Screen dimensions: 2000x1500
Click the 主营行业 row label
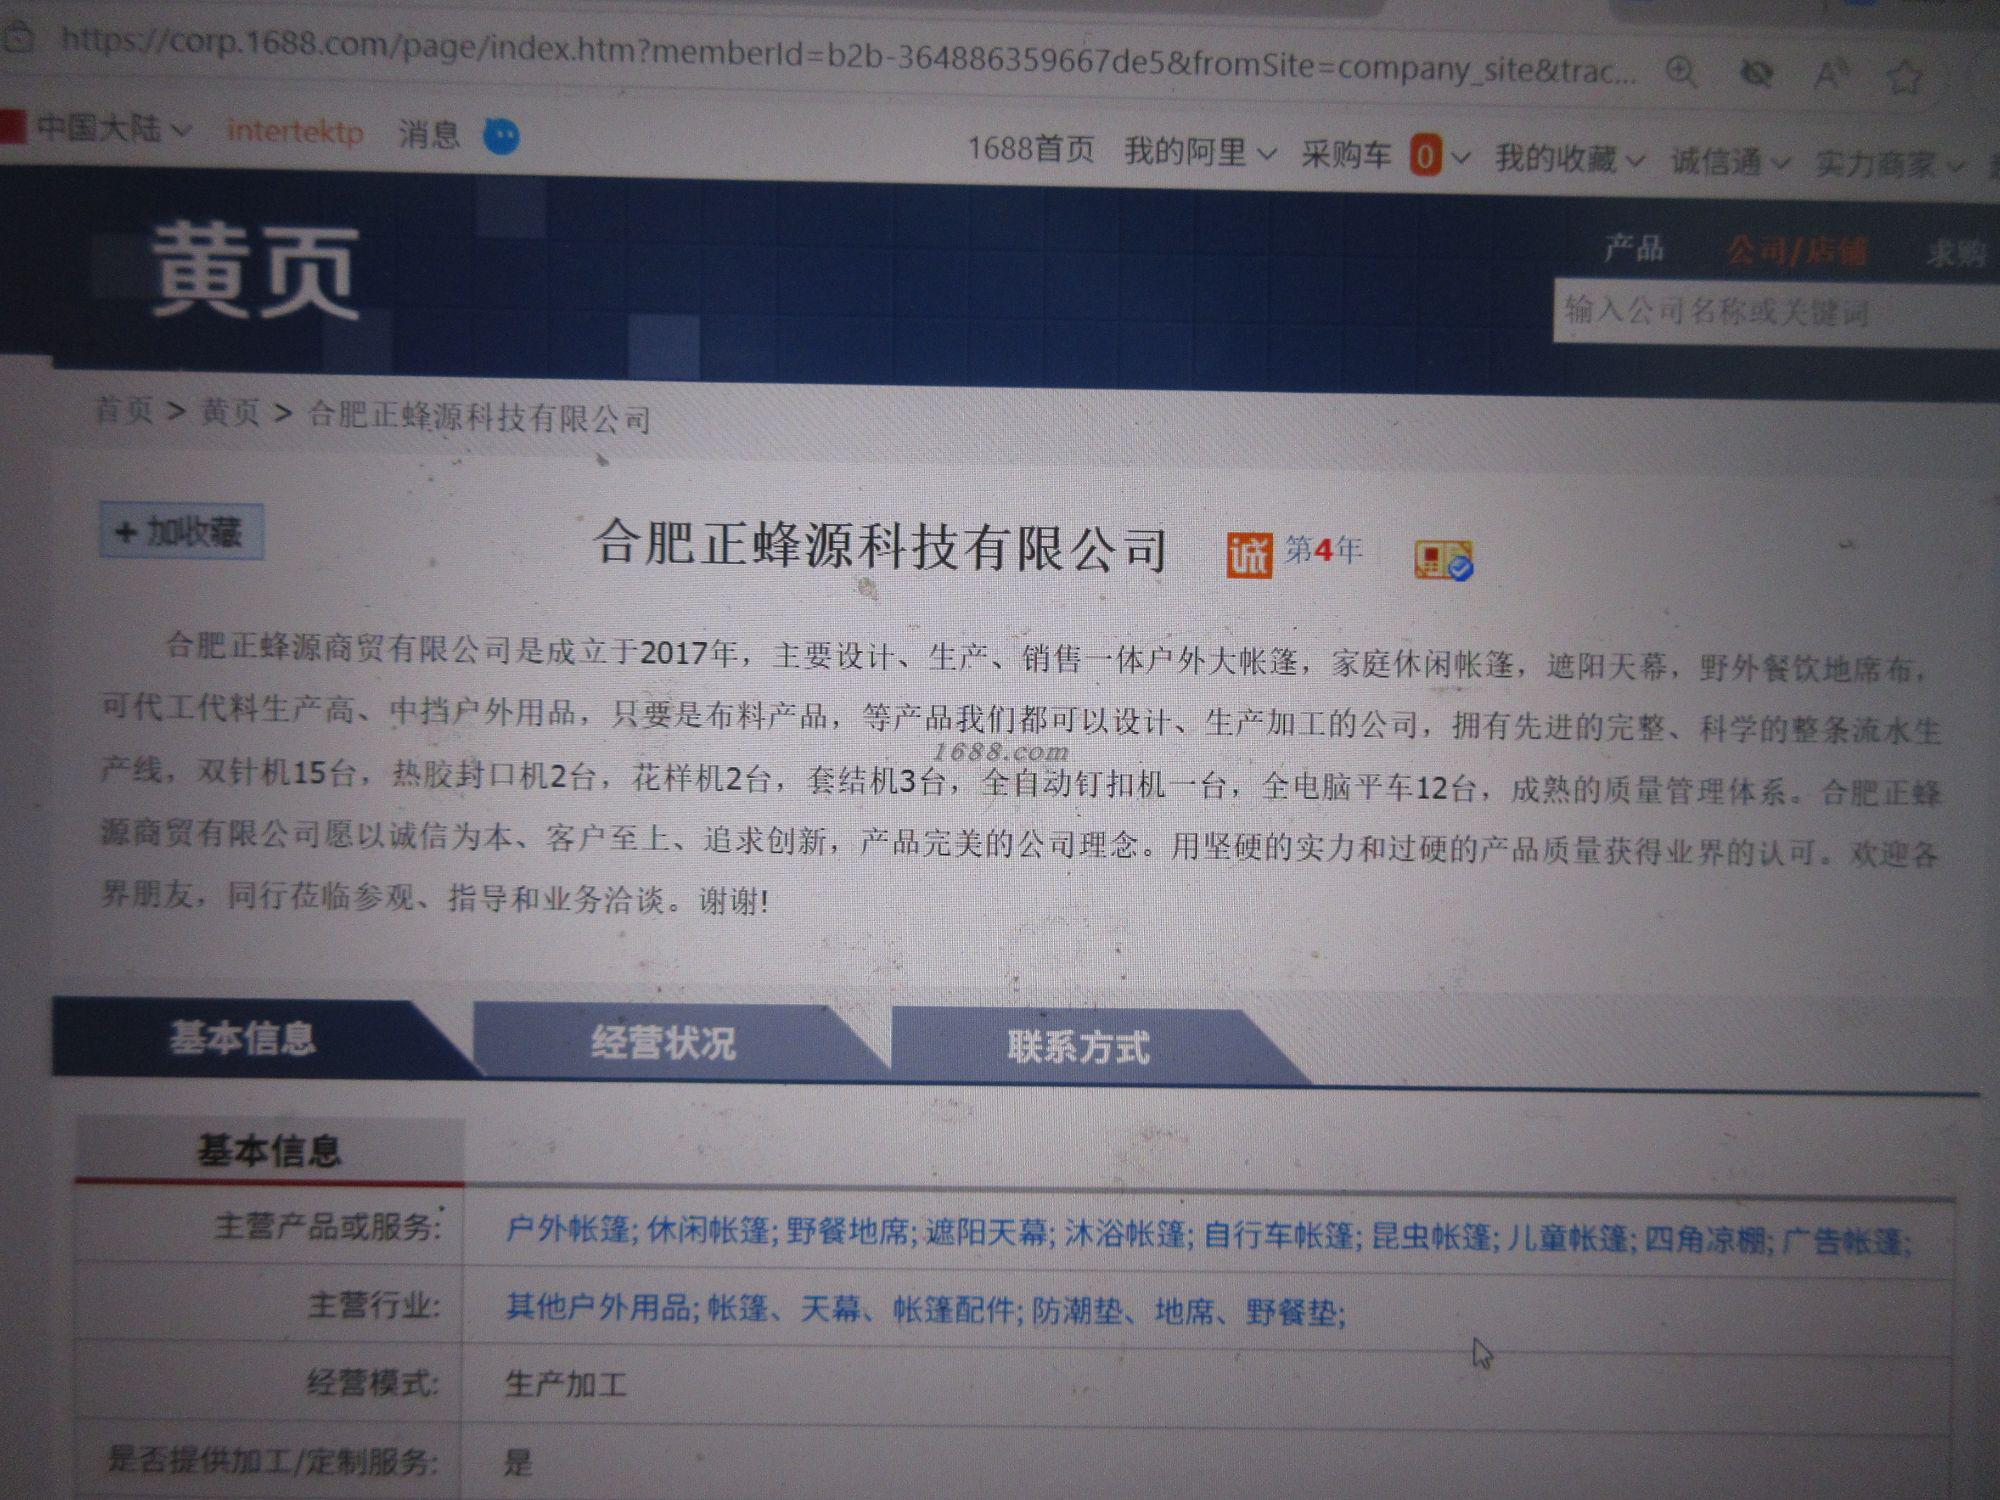(x=373, y=1305)
